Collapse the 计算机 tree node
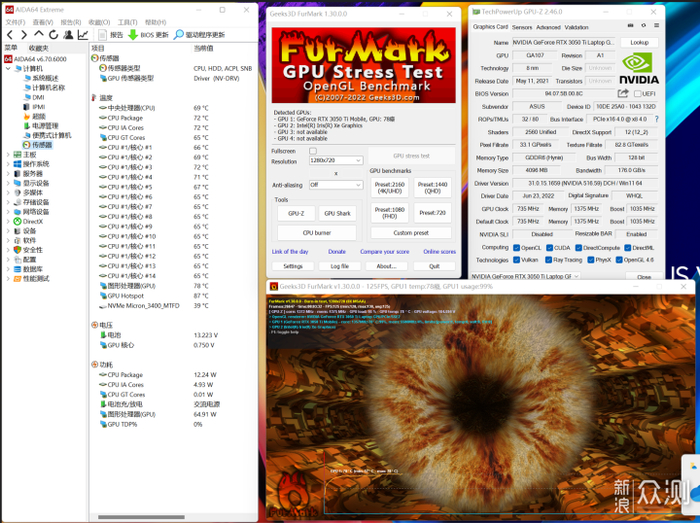The width and height of the screenshot is (700, 523). click(8, 69)
